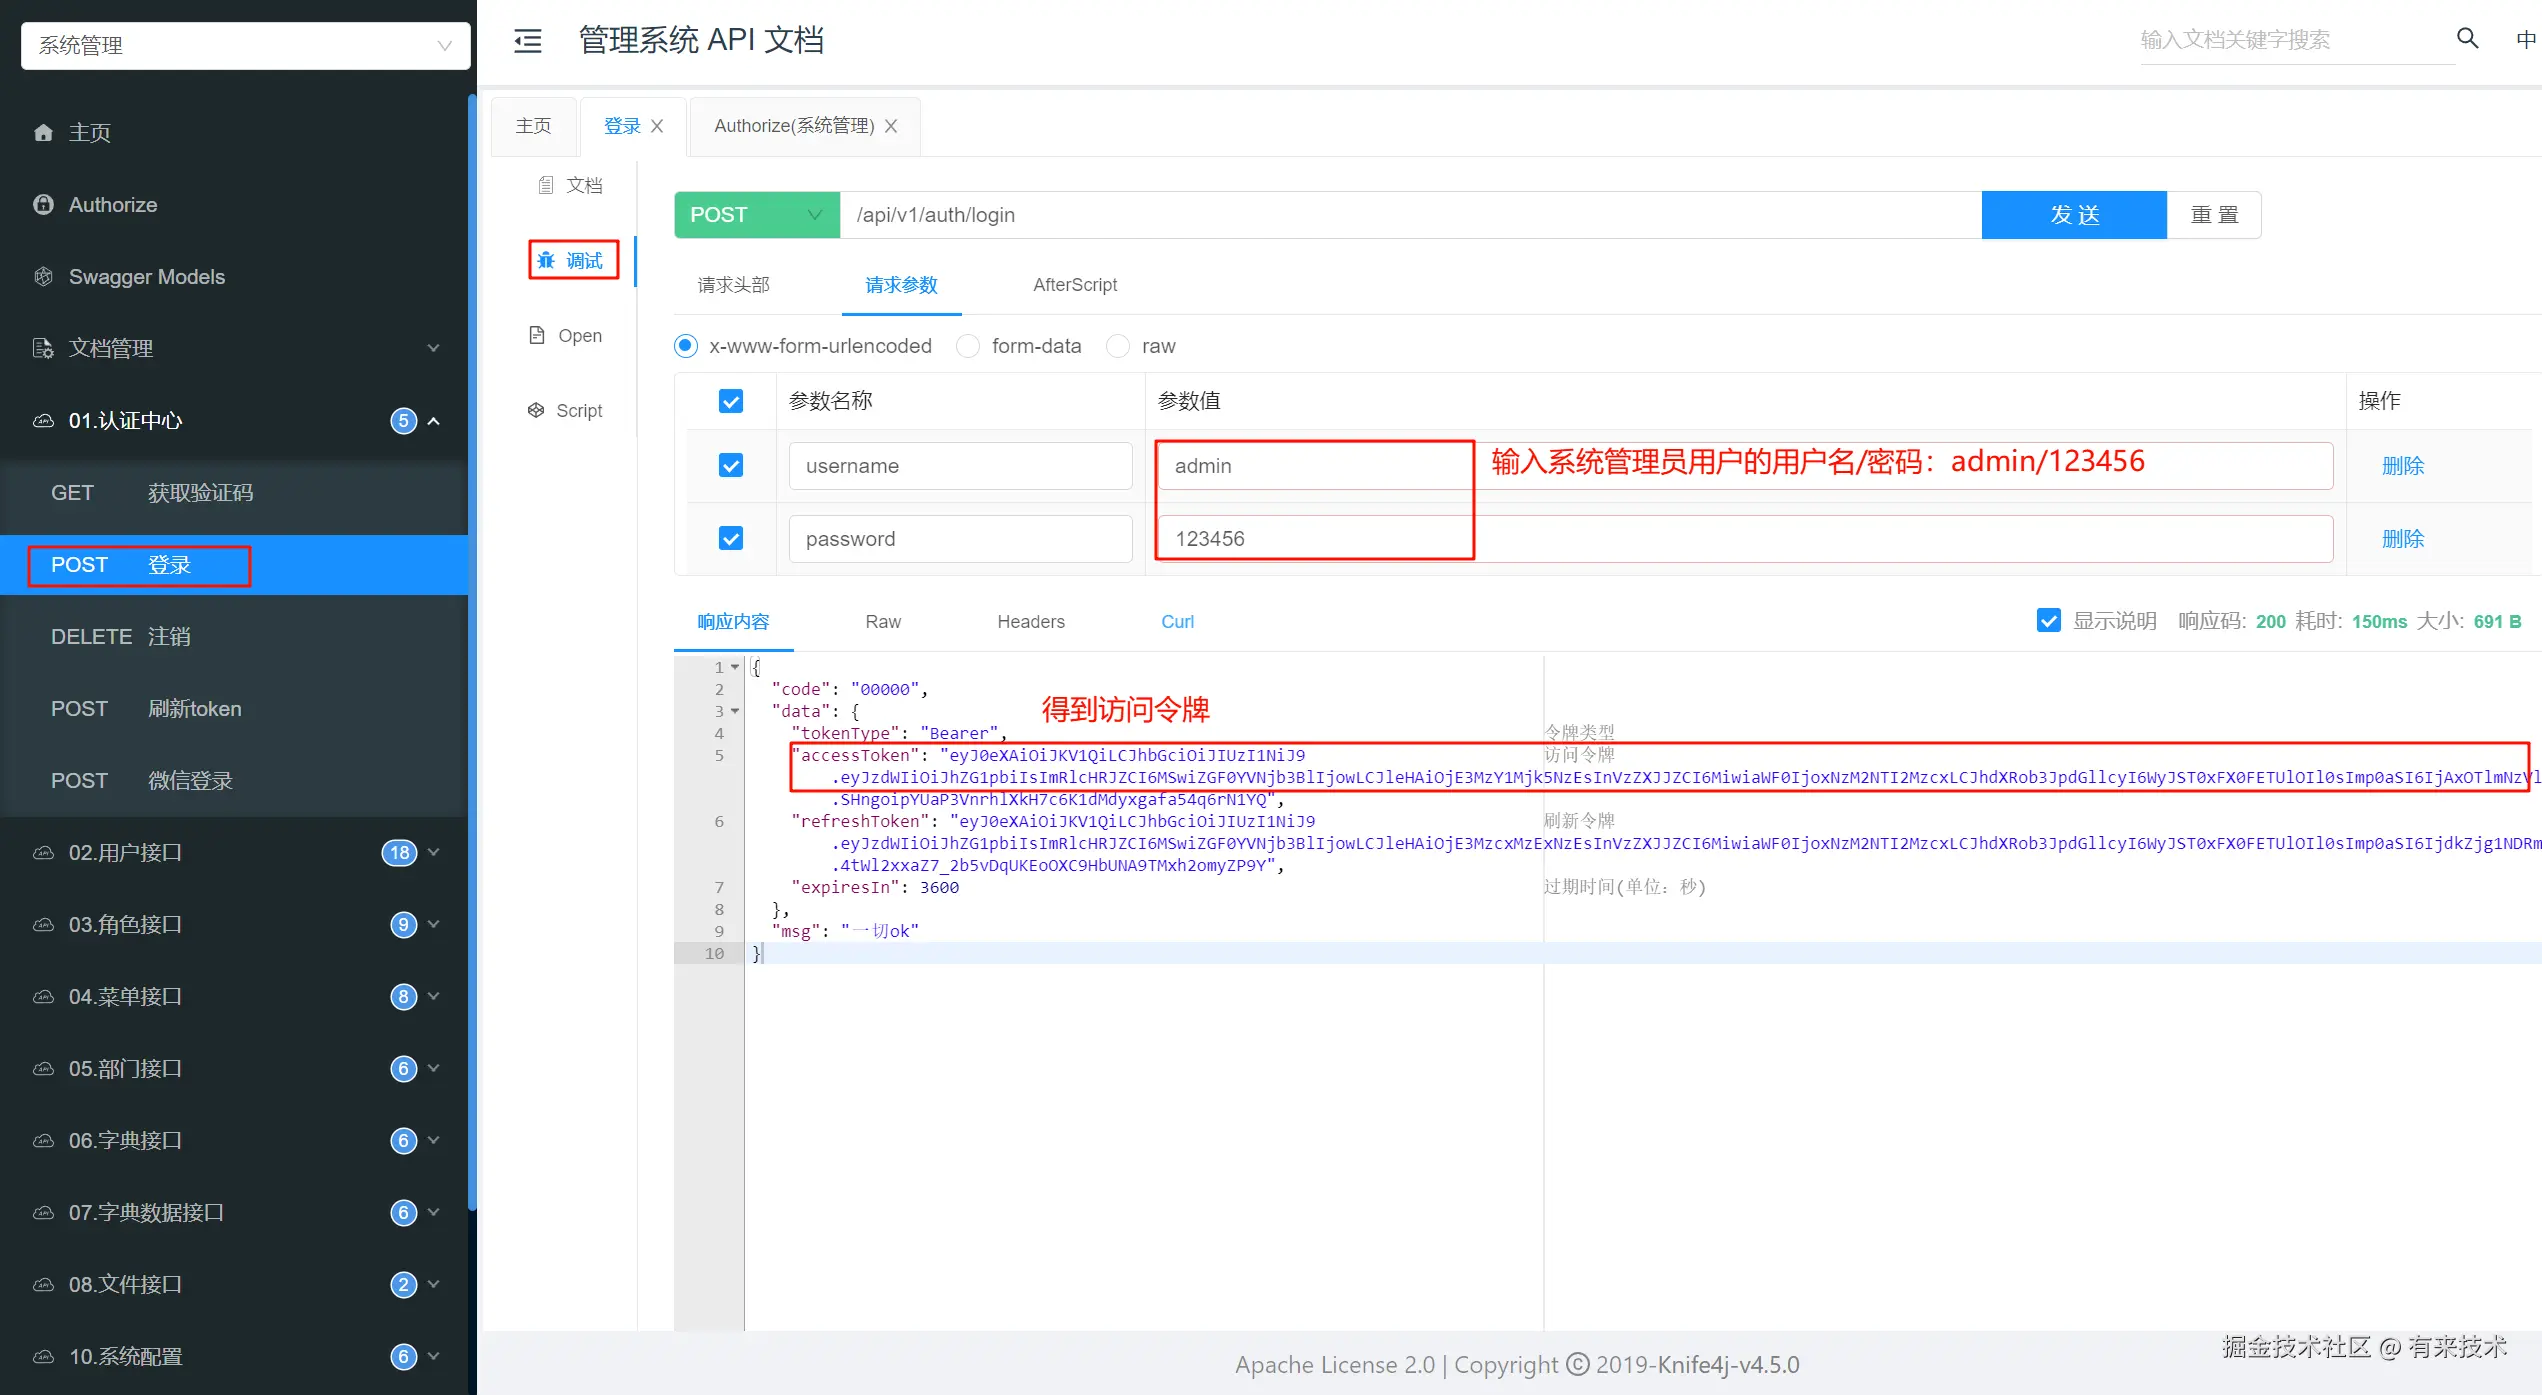Select the form-data radio button
Viewport: 2542px width, 1395px height.
[968, 346]
